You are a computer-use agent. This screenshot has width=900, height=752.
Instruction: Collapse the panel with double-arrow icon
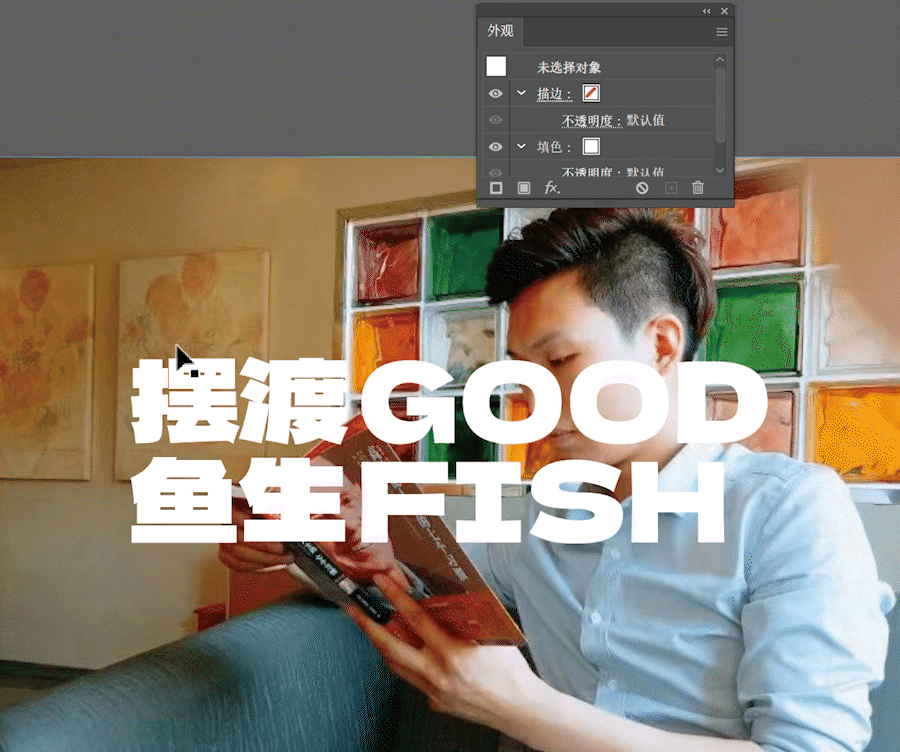pyautogui.click(x=707, y=10)
